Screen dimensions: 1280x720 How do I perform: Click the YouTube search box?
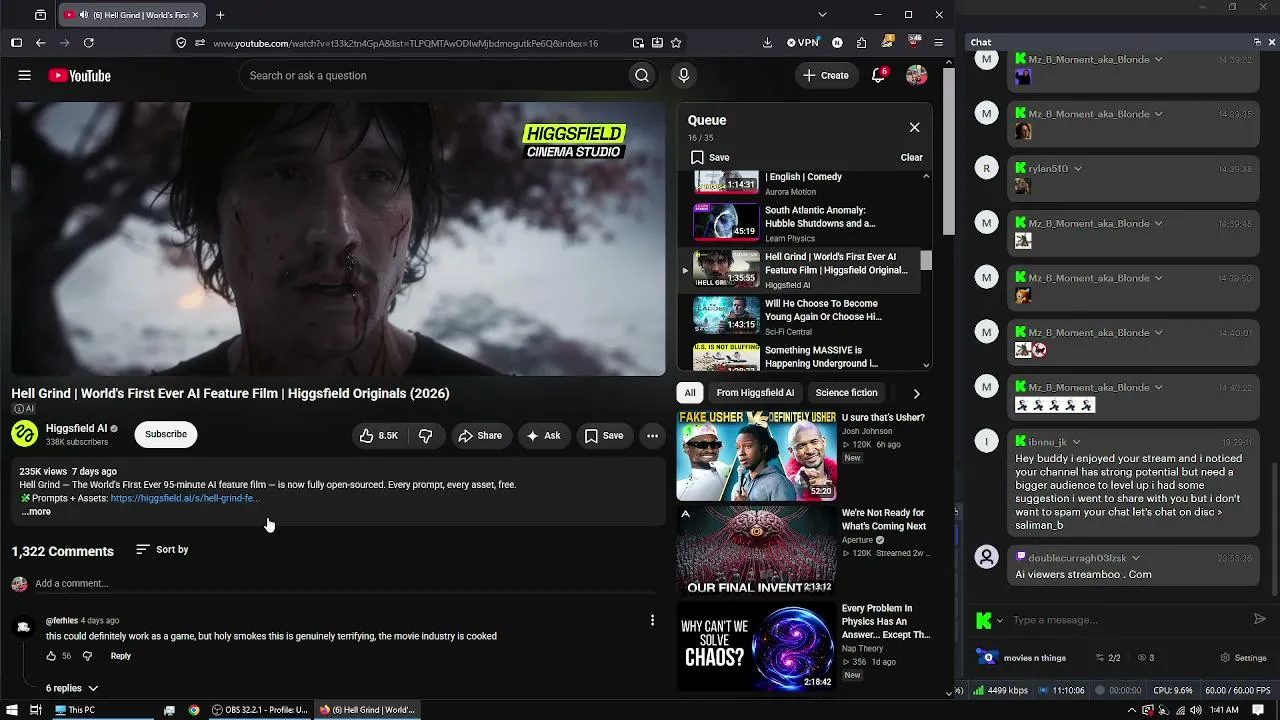[432, 75]
